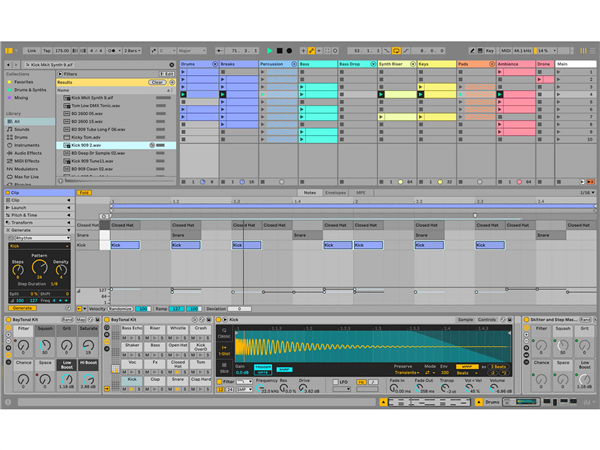Image resolution: width=600 pixels, height=450 pixels.
Task: Click the Generate button
Action: point(21,308)
